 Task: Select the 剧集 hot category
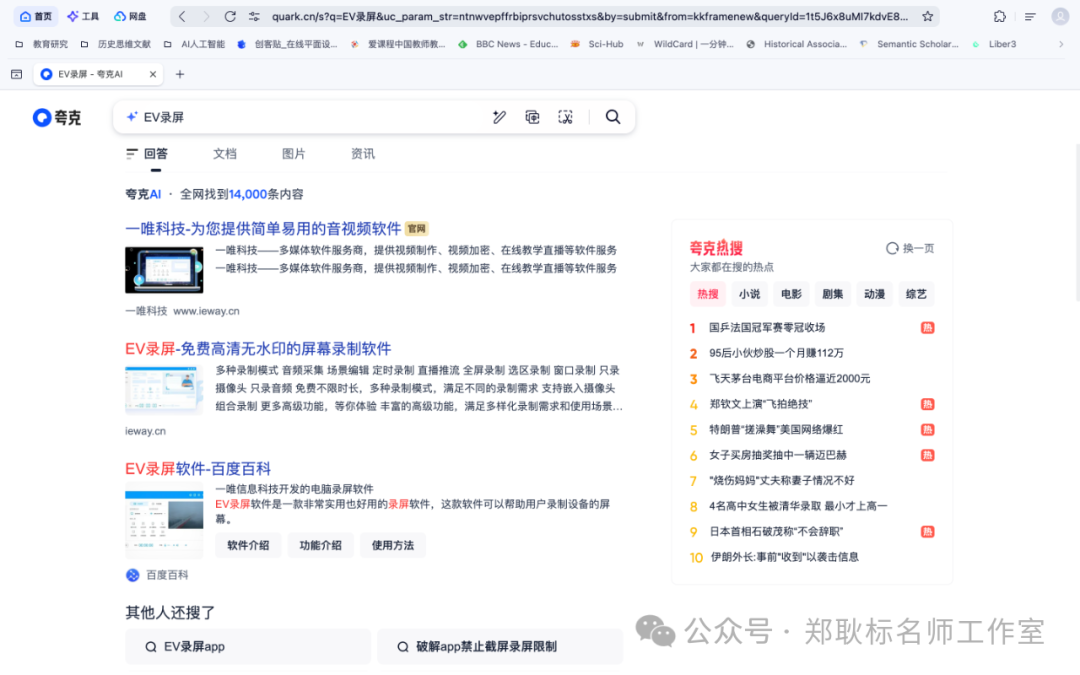(x=833, y=294)
